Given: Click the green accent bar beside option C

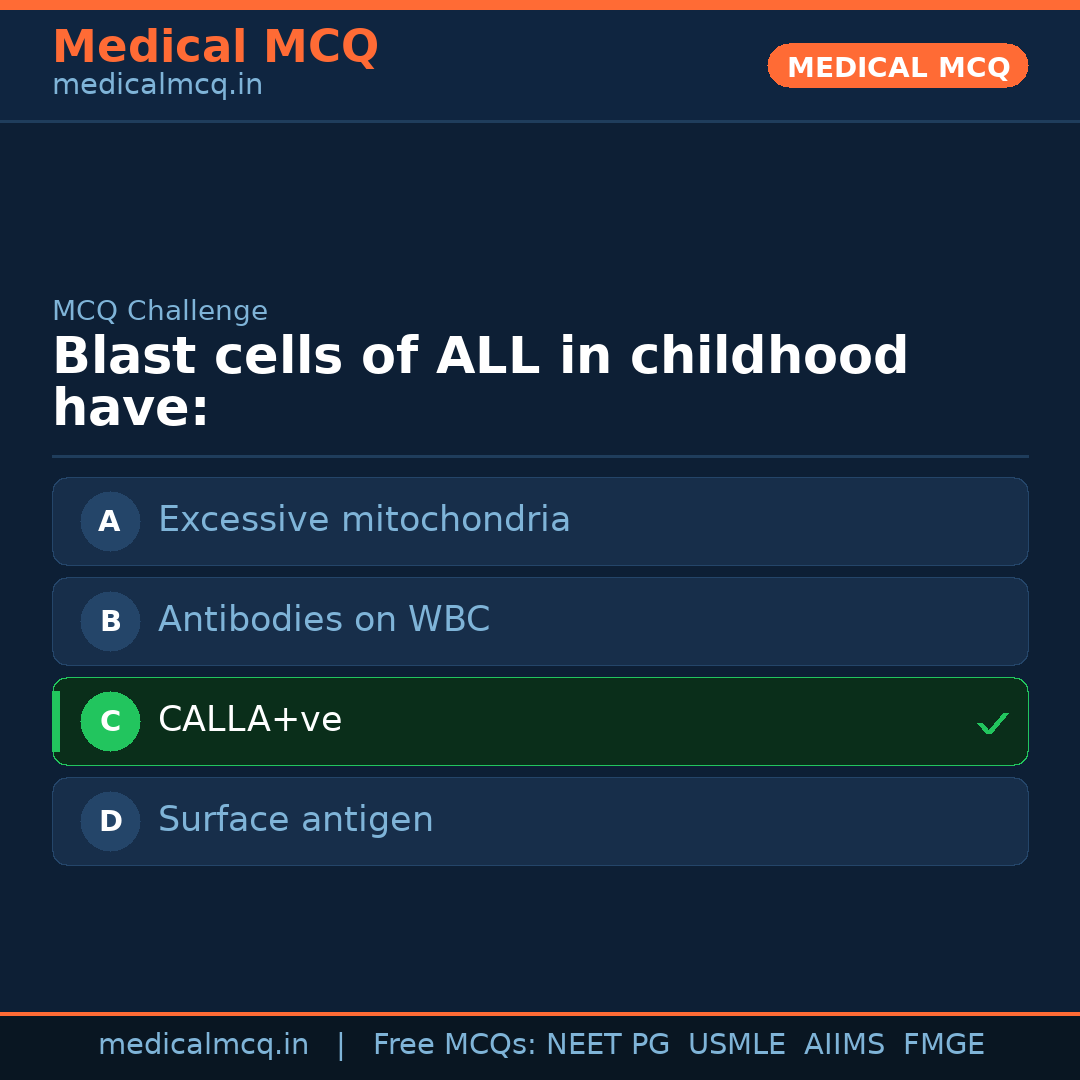Looking at the screenshot, I should (57, 721).
